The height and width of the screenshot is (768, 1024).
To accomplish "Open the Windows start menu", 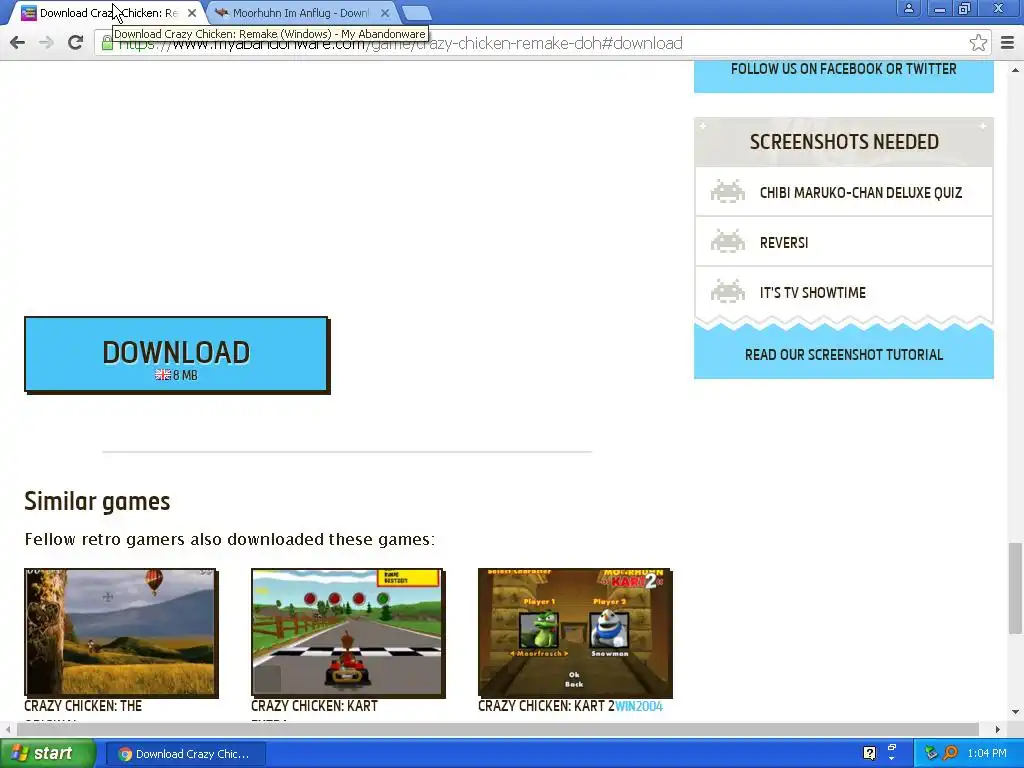I will coord(47,754).
